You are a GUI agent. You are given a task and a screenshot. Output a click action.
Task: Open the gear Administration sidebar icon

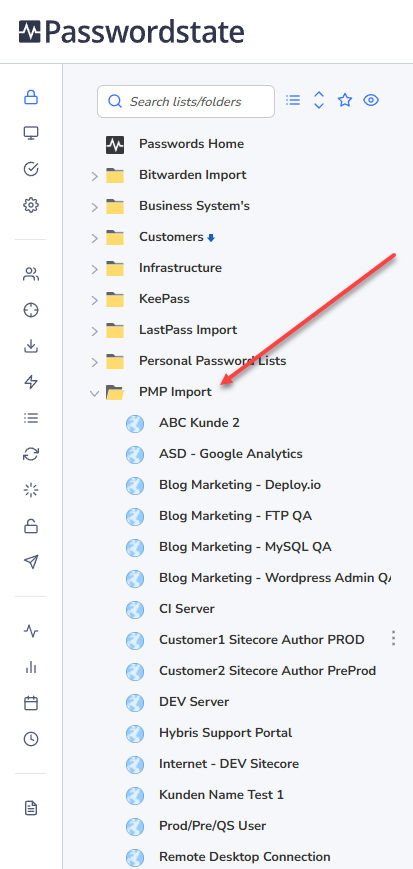click(31, 206)
